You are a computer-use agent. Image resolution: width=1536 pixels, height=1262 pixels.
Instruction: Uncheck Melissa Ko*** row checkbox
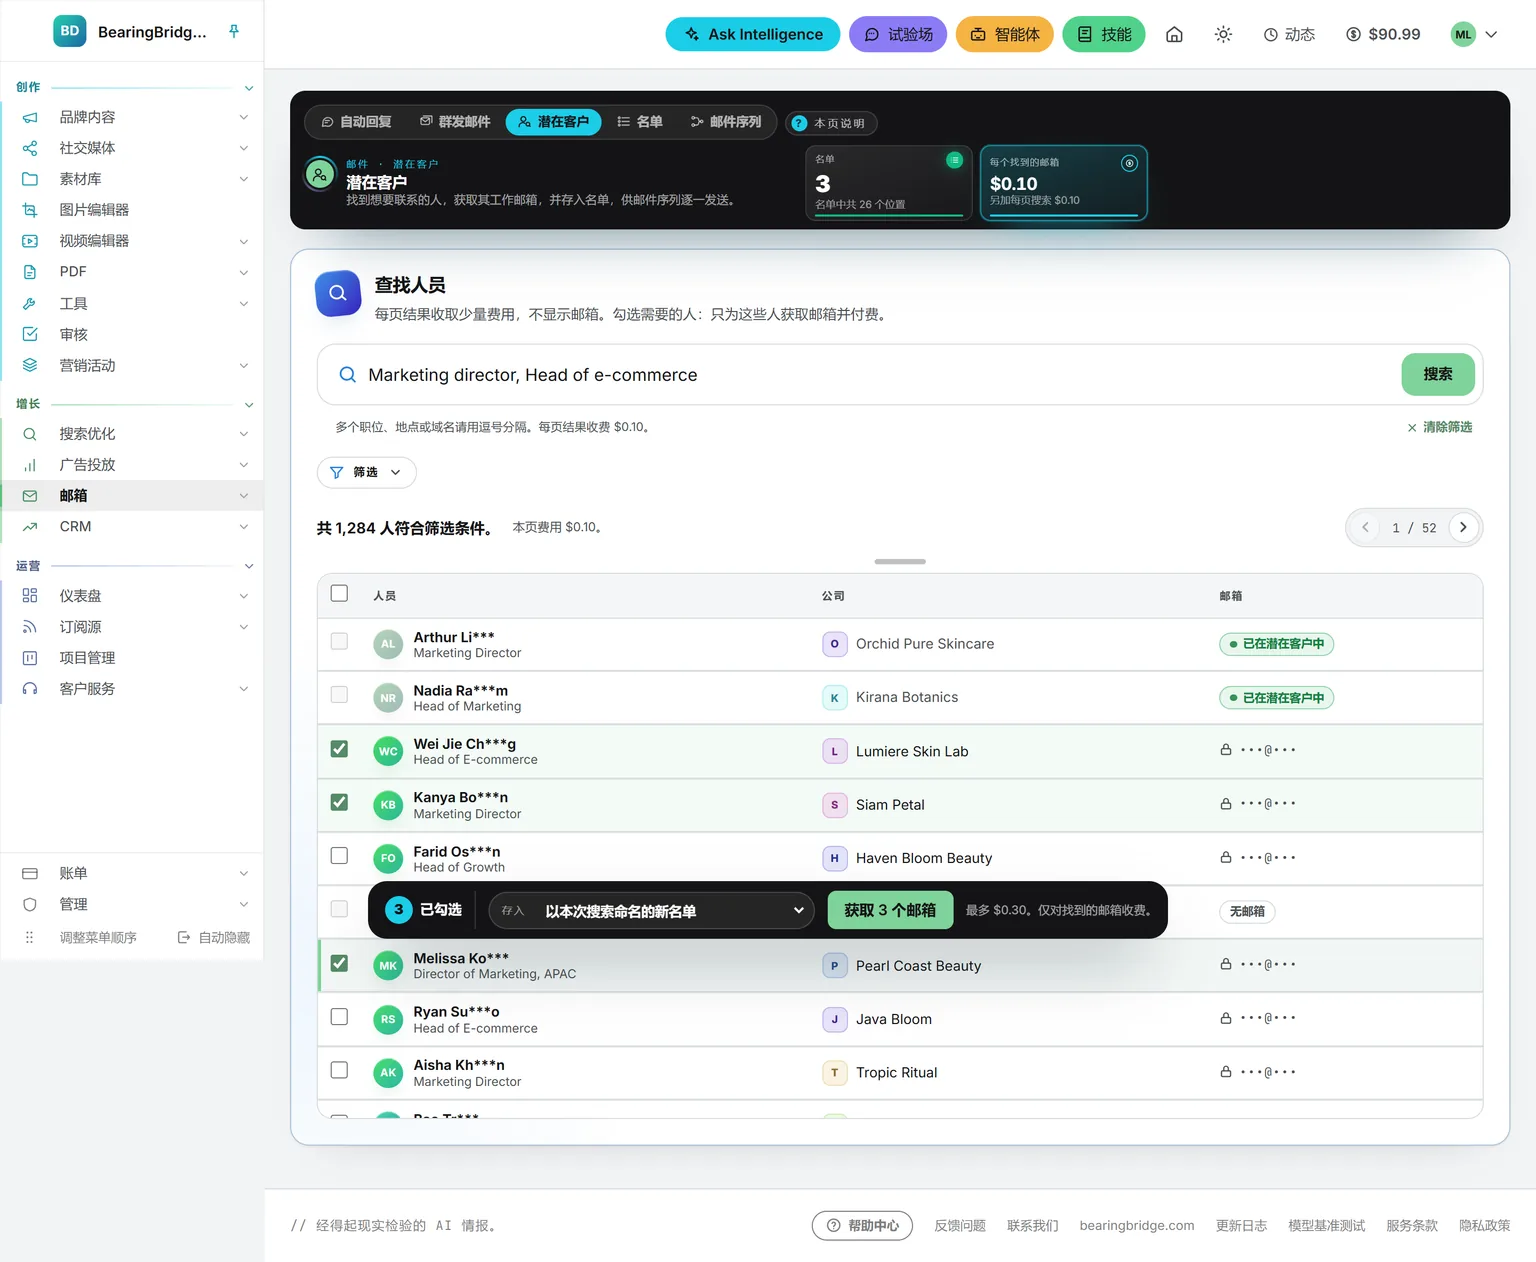(x=340, y=963)
